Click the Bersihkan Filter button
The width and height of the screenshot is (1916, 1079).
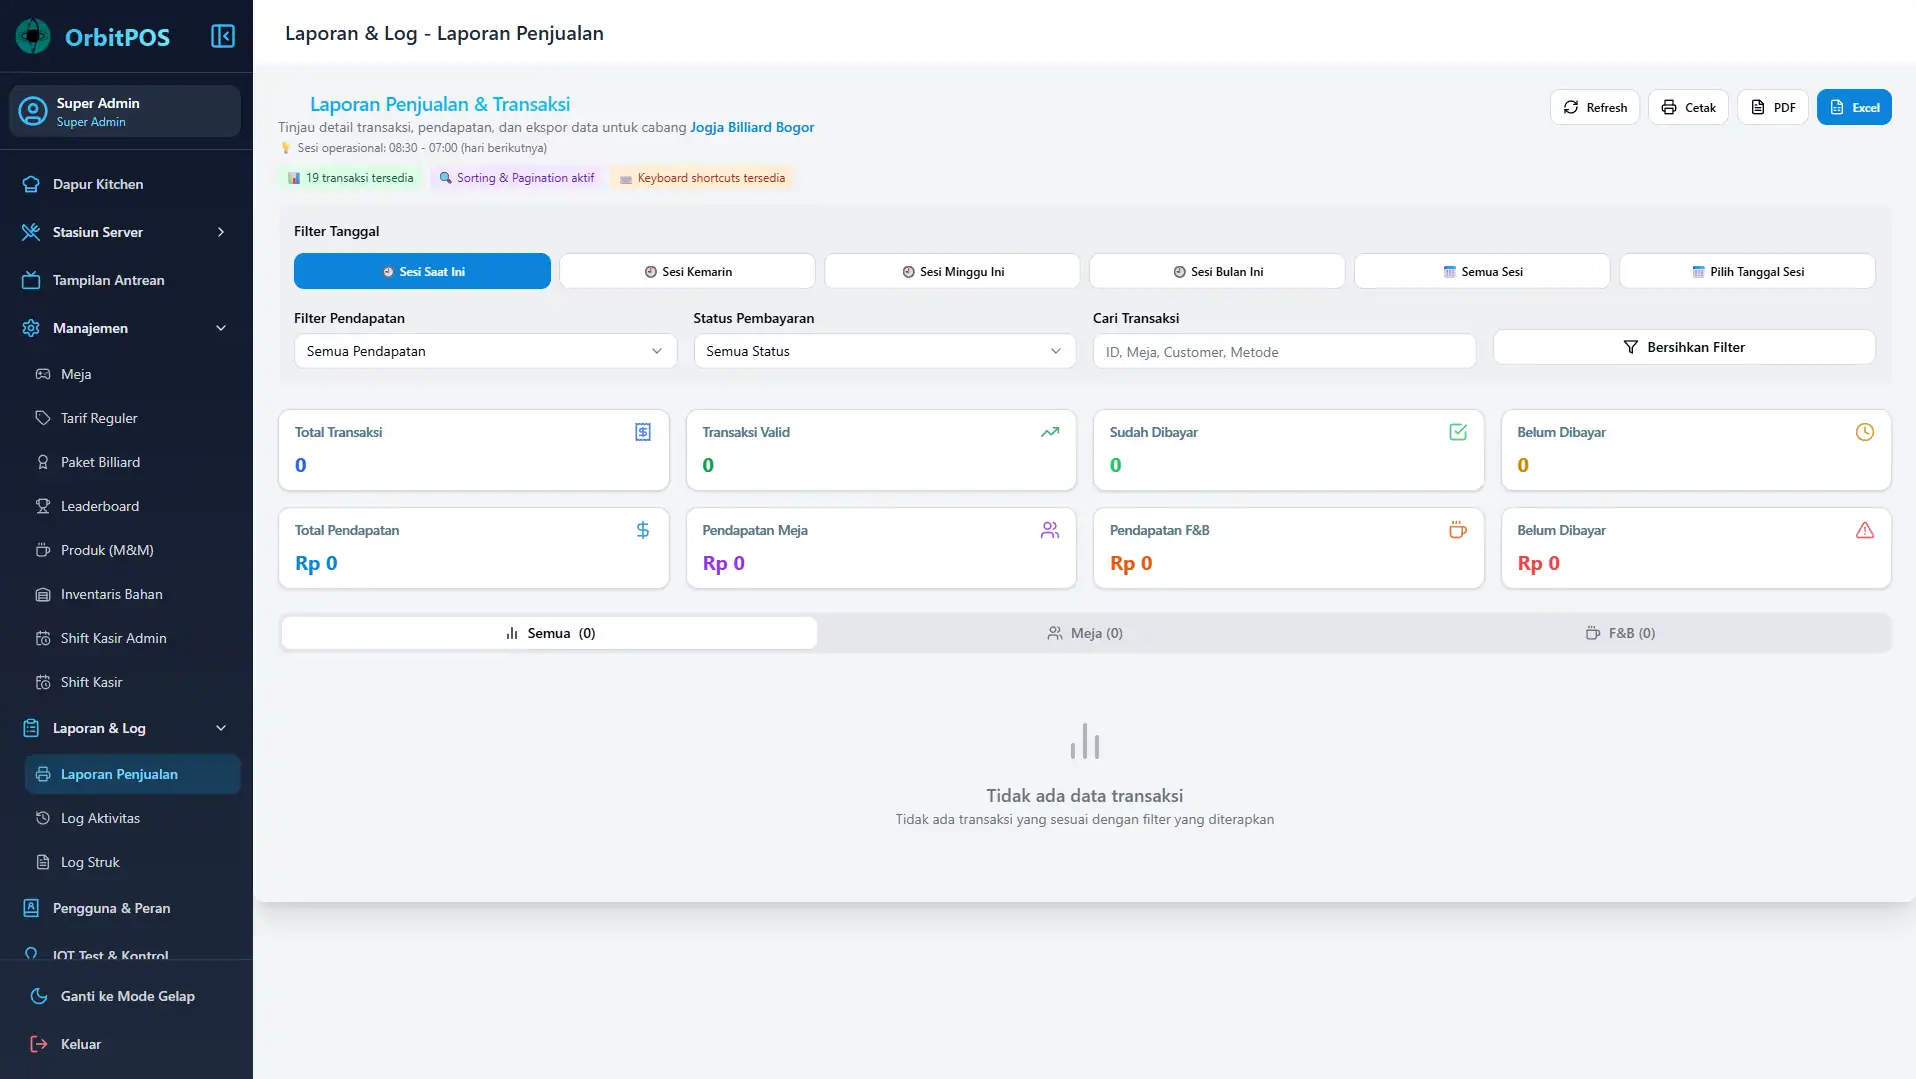click(x=1685, y=347)
